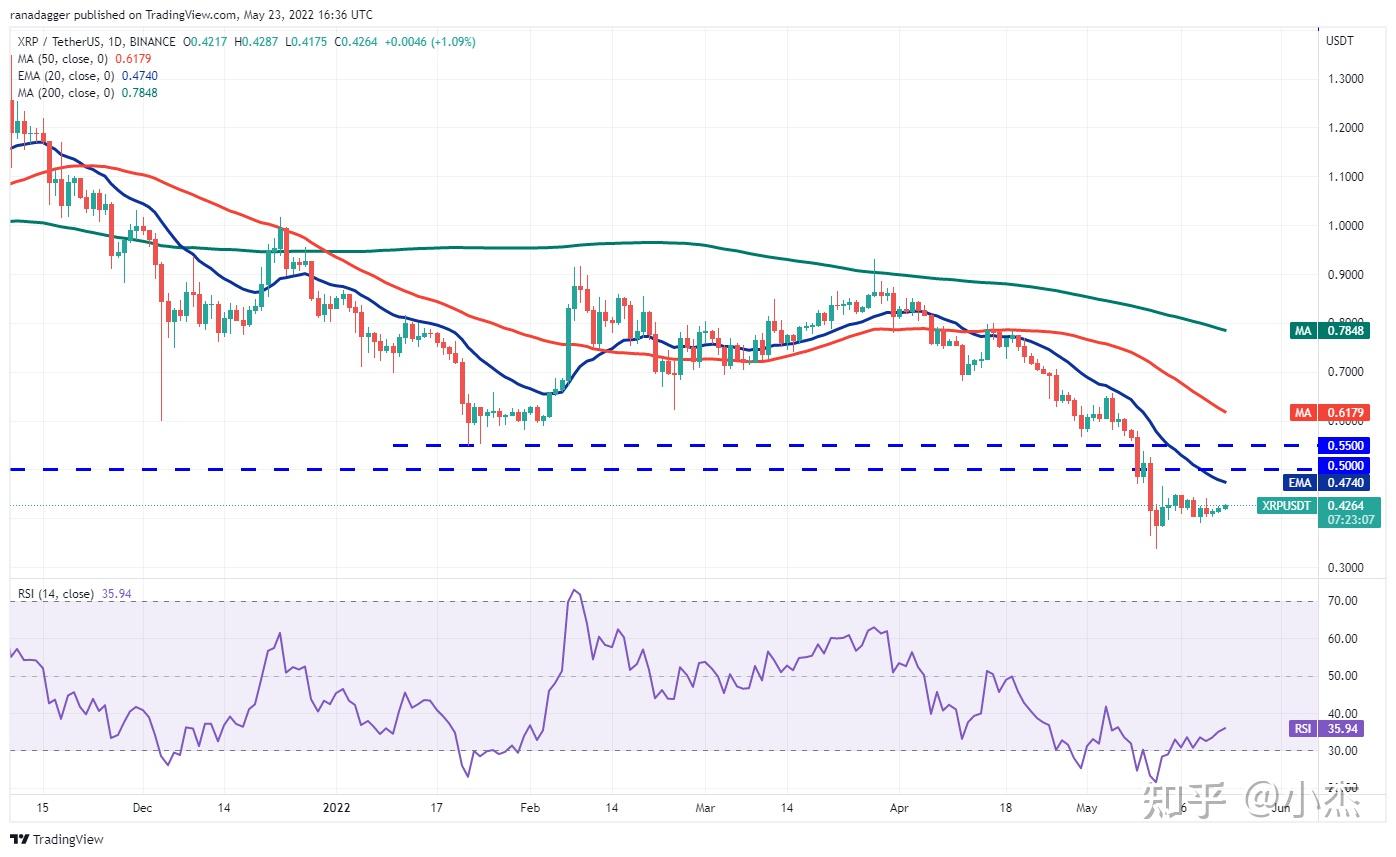Image resolution: width=1396 pixels, height=857 pixels.
Task: Click the Apr date marker on time axis
Action: (x=898, y=807)
